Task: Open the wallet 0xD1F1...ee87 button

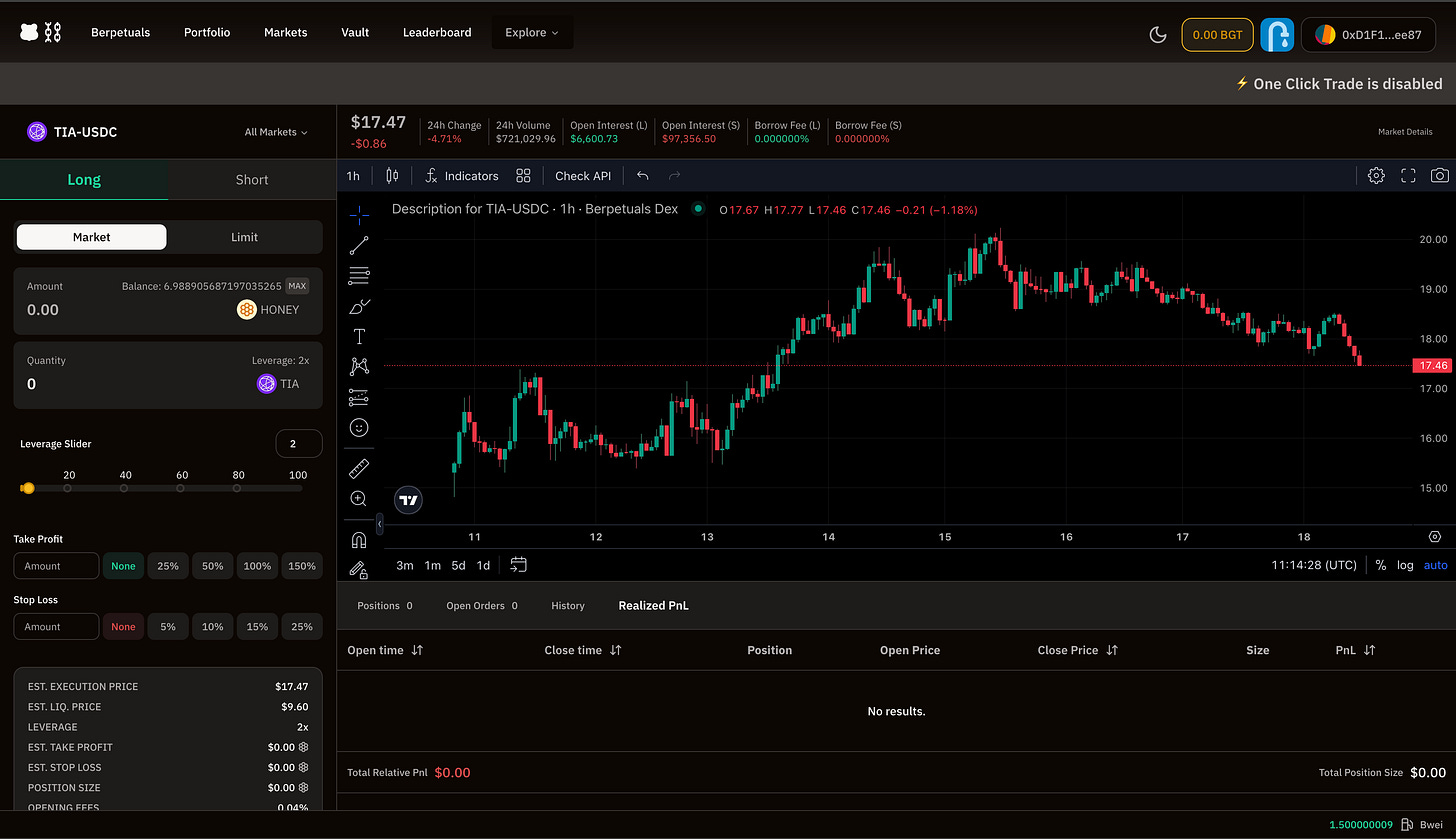Action: (x=1368, y=34)
